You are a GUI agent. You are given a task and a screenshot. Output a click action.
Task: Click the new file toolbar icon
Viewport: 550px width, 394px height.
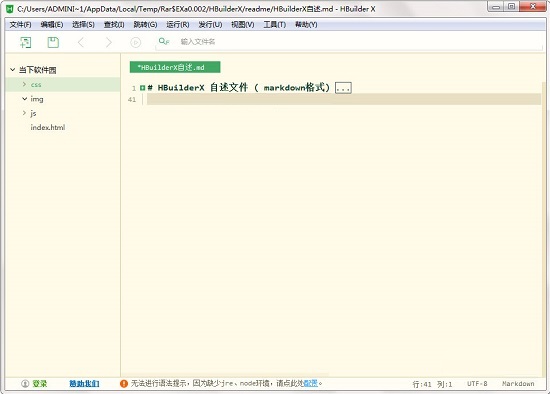[x=26, y=42]
